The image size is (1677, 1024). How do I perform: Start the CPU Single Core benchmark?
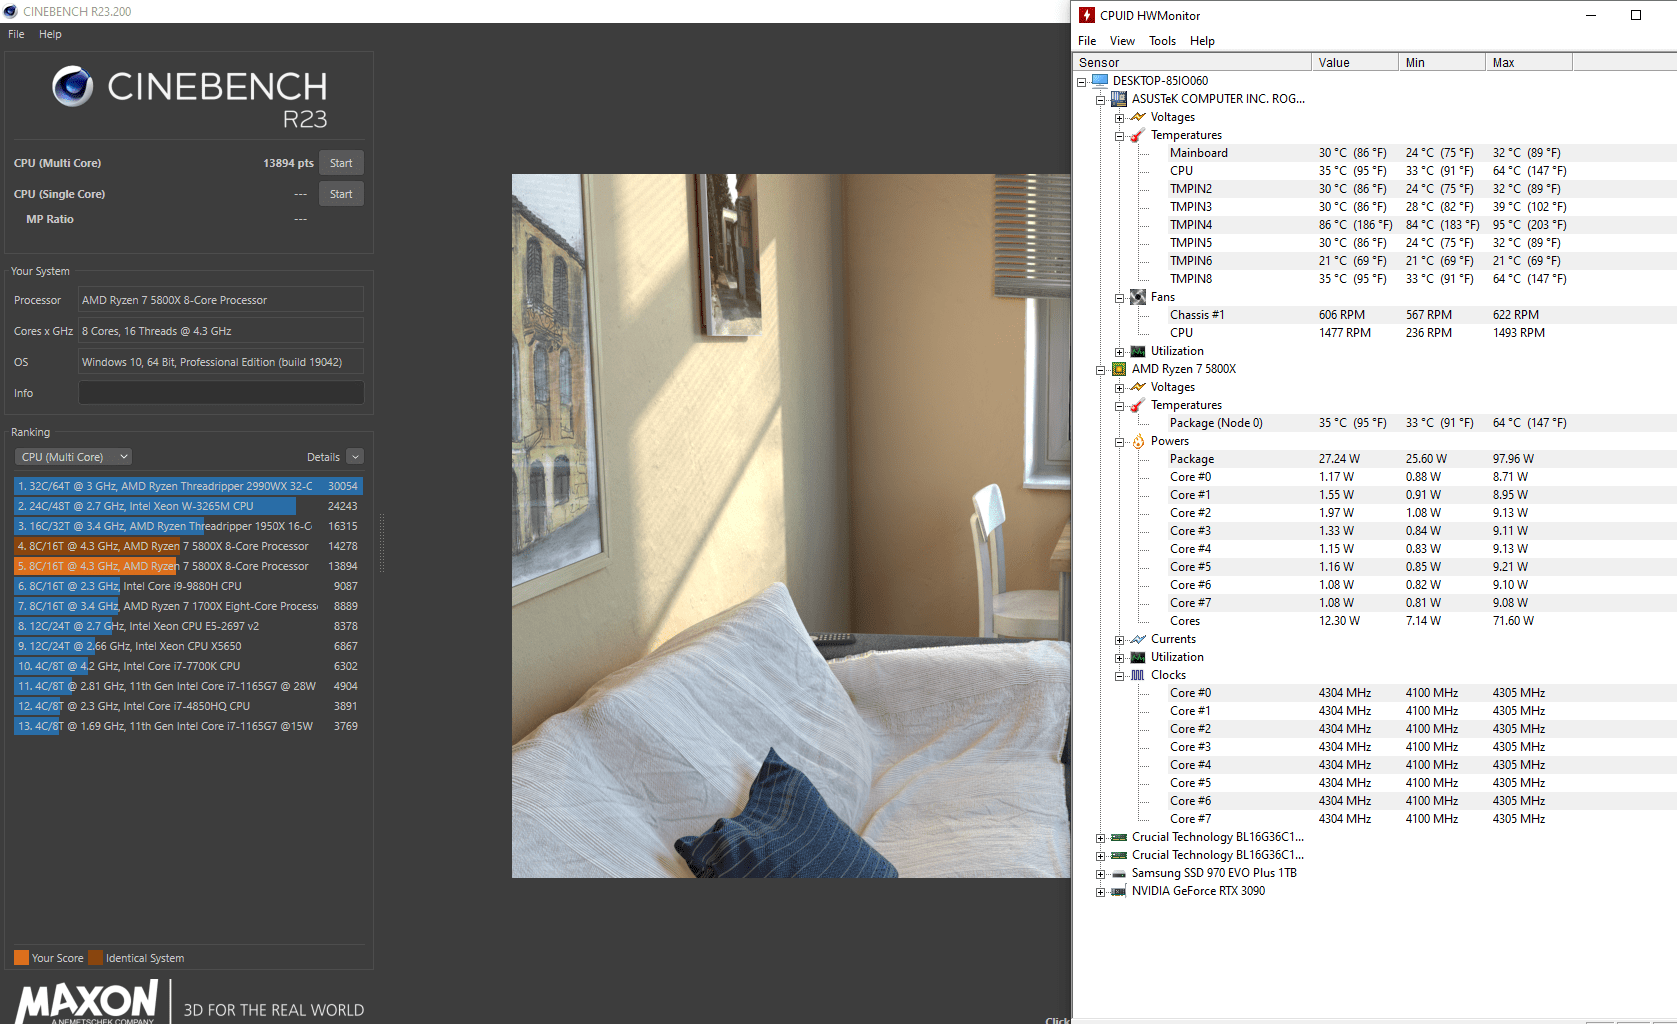341,194
